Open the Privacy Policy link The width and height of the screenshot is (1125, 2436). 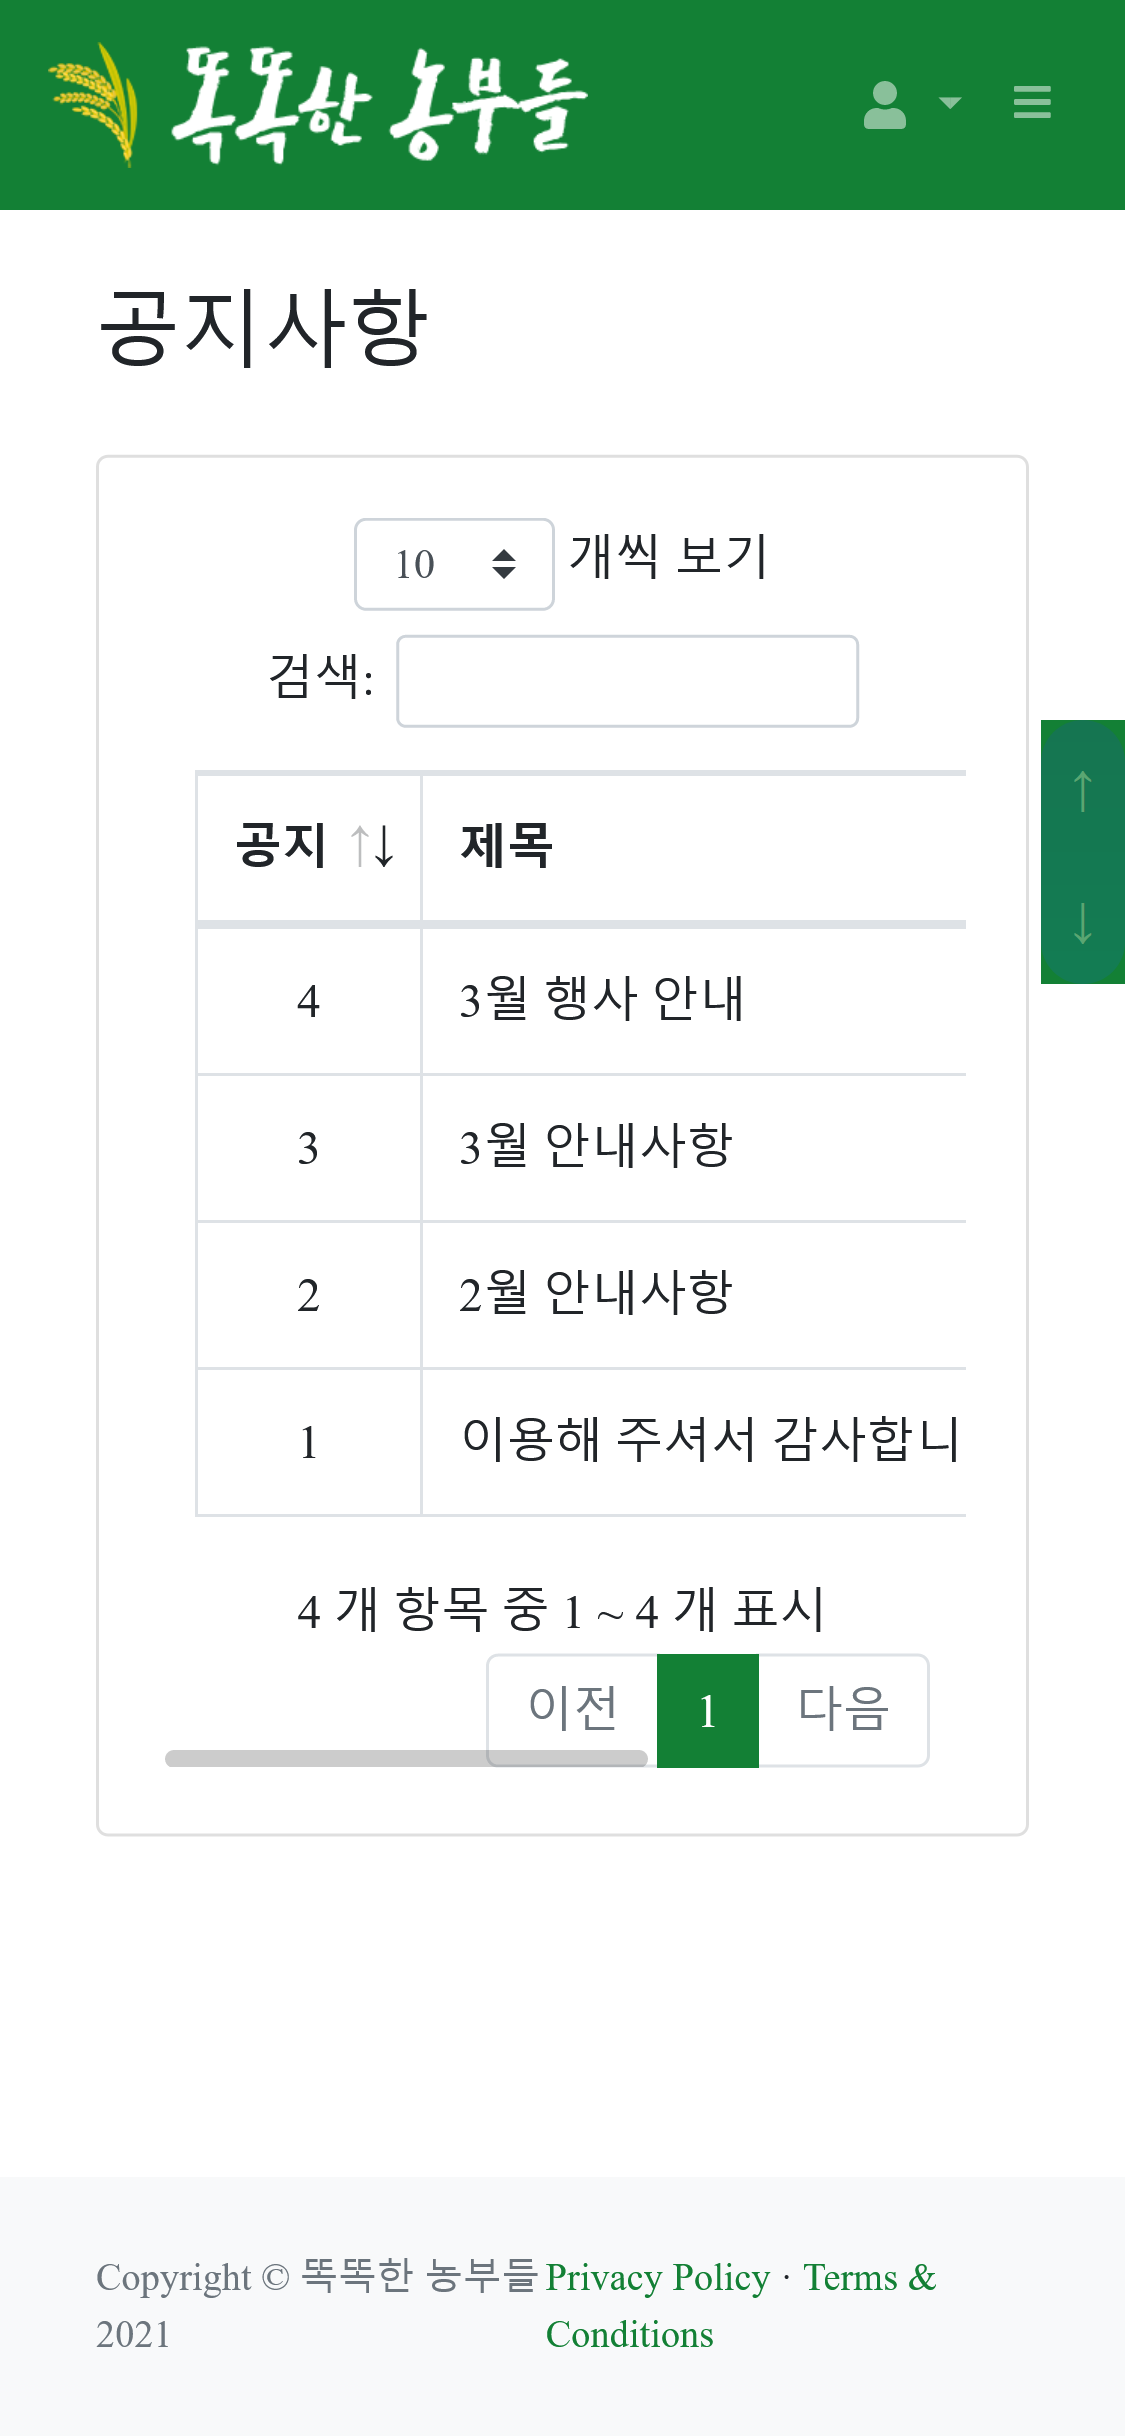point(658,2277)
